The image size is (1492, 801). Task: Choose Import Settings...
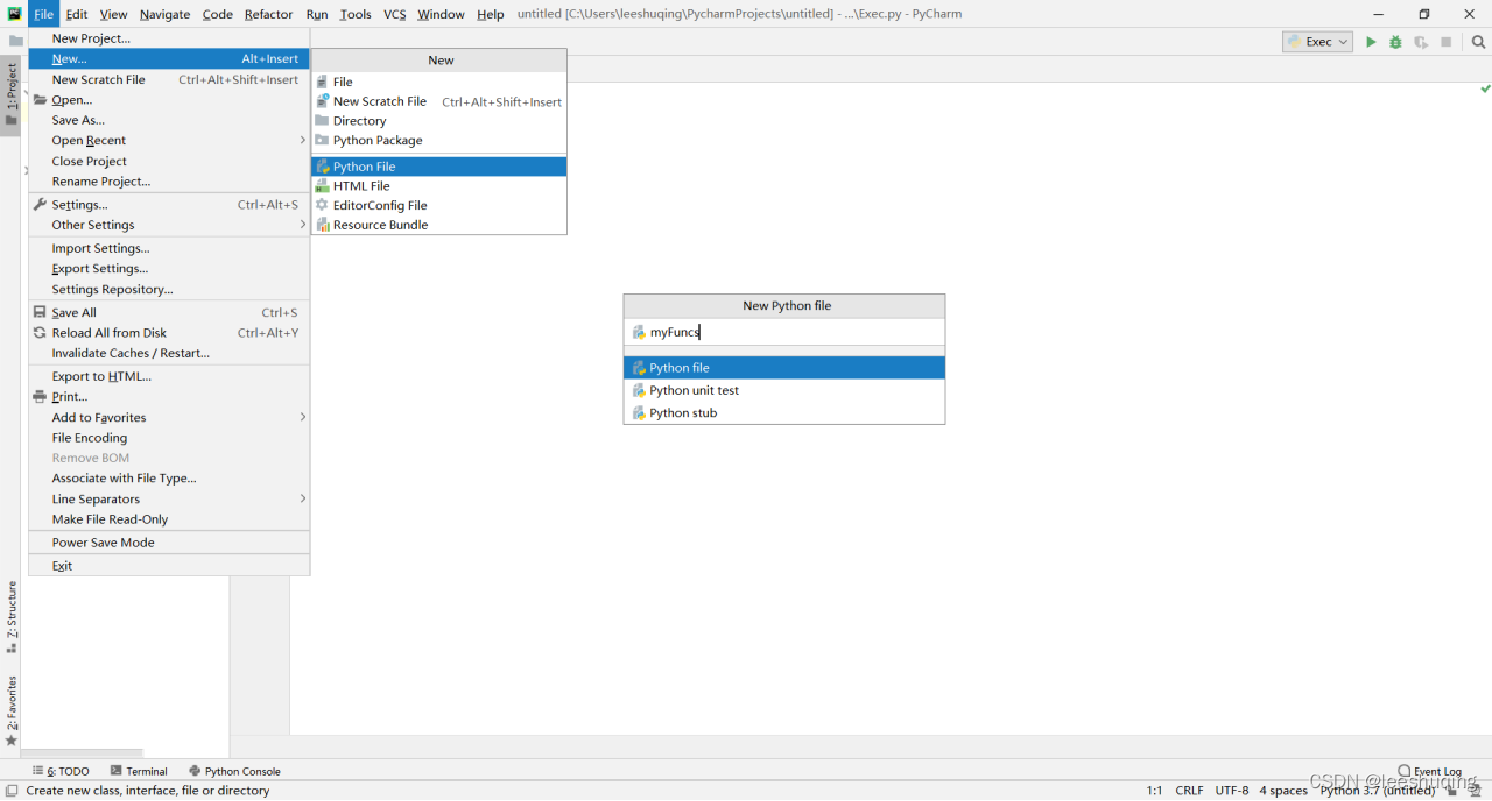click(168, 248)
